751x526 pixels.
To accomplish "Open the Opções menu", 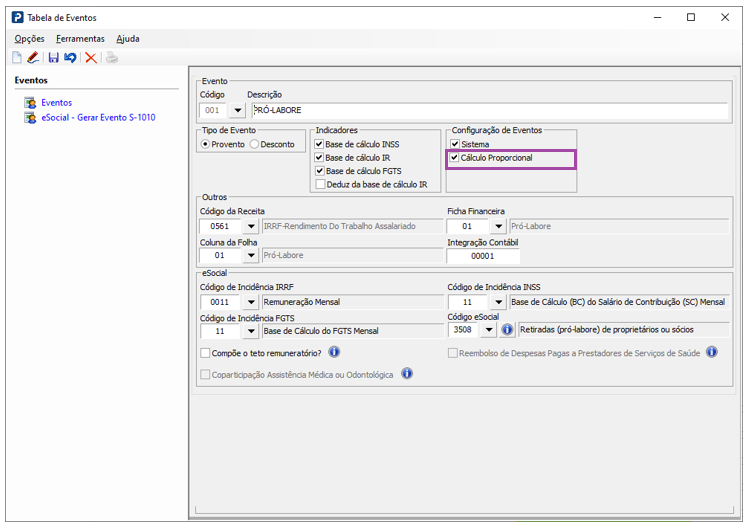I will [29, 38].
